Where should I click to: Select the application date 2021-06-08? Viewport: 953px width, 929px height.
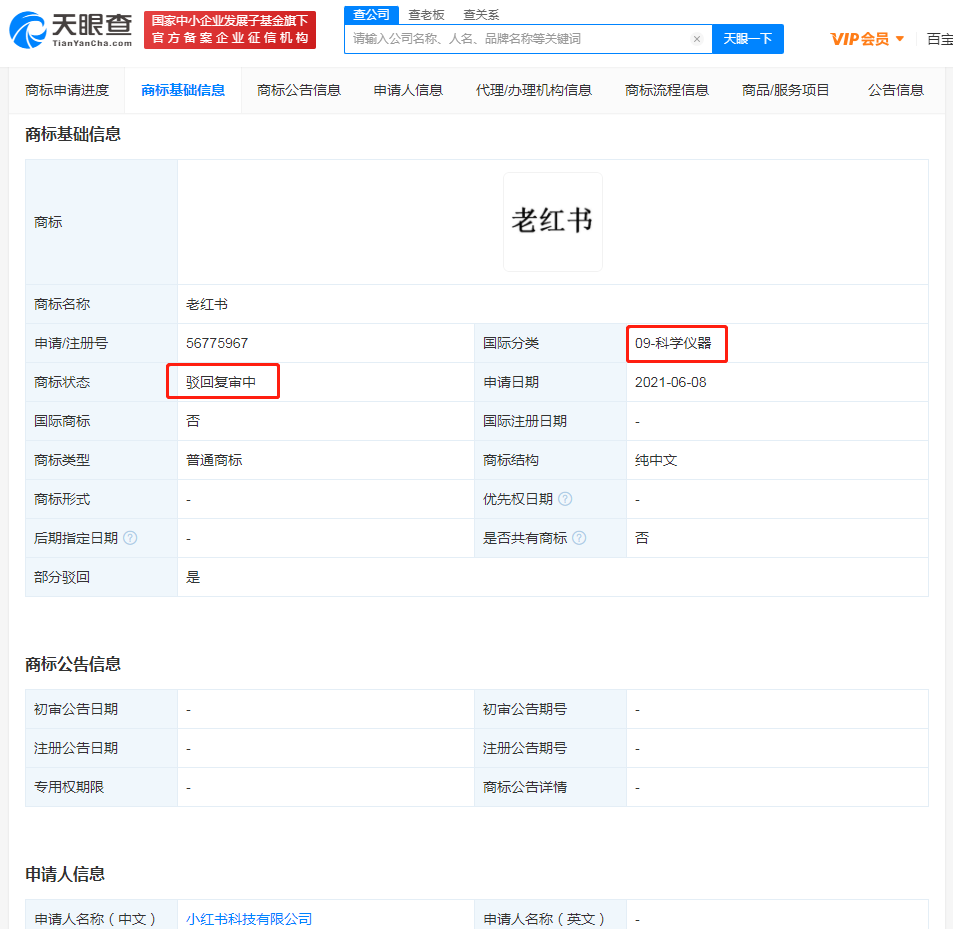[x=670, y=382]
